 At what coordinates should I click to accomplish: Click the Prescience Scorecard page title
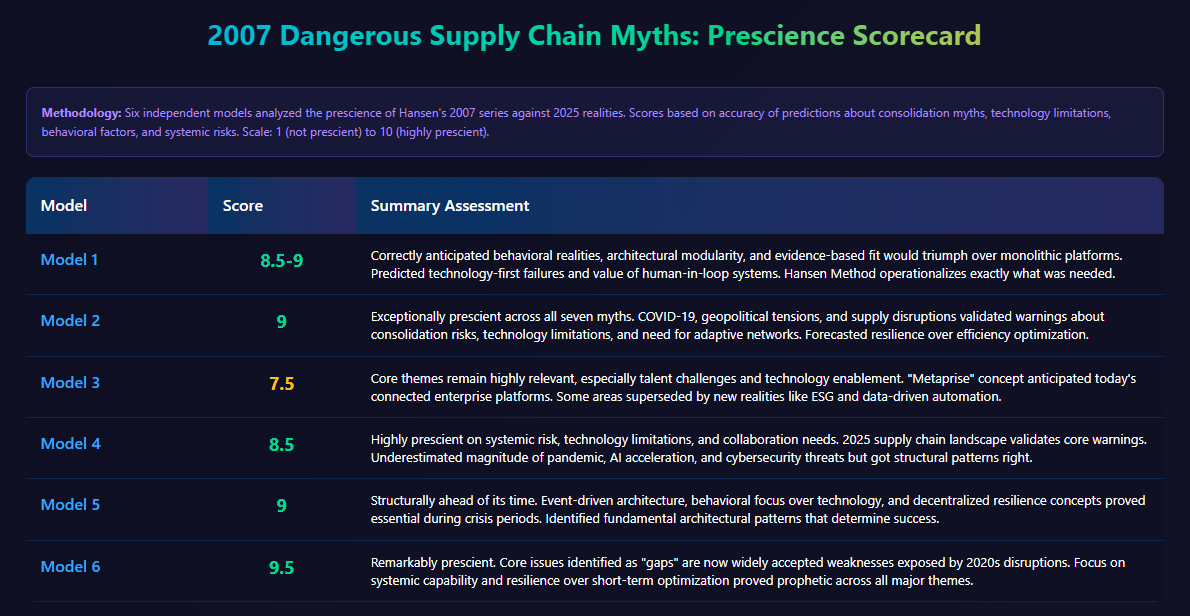pos(594,36)
